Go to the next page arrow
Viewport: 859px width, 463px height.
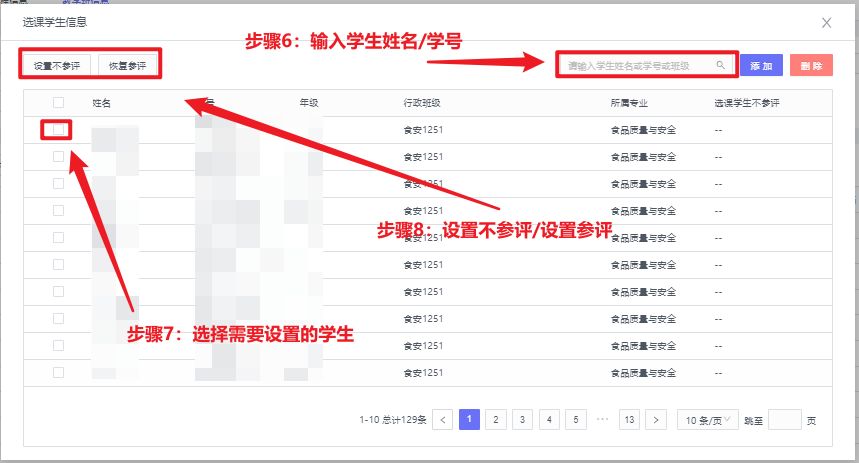656,420
